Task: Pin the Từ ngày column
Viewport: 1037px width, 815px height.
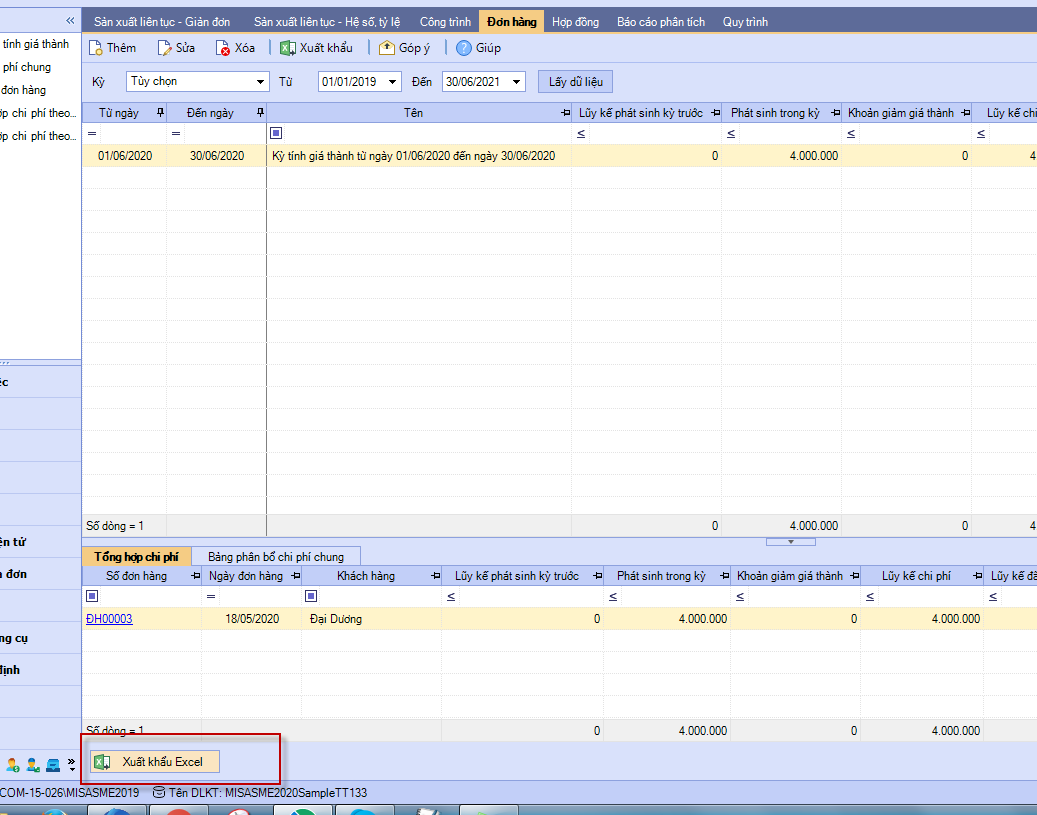Action: [160, 113]
